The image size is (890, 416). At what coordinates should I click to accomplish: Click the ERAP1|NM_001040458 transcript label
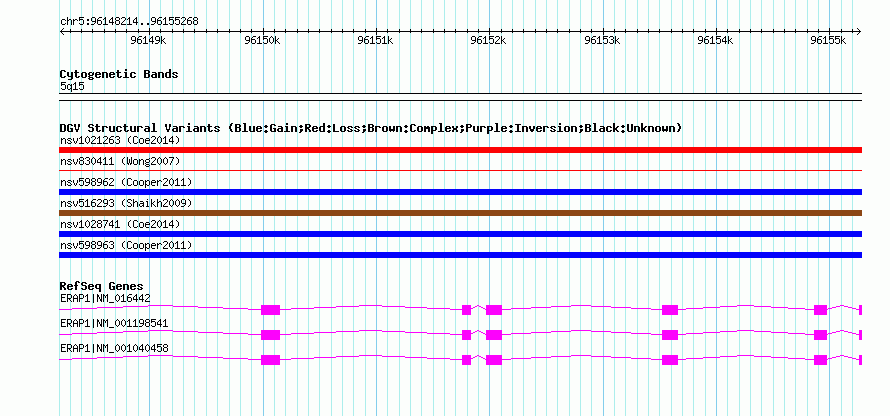pyautogui.click(x=114, y=348)
